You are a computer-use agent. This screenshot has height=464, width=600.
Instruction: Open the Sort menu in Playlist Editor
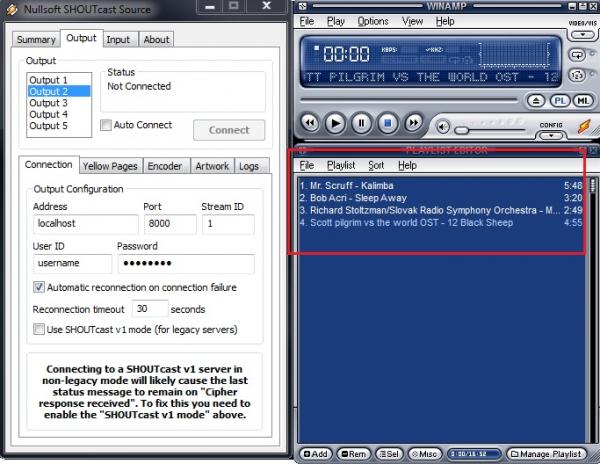click(x=376, y=165)
